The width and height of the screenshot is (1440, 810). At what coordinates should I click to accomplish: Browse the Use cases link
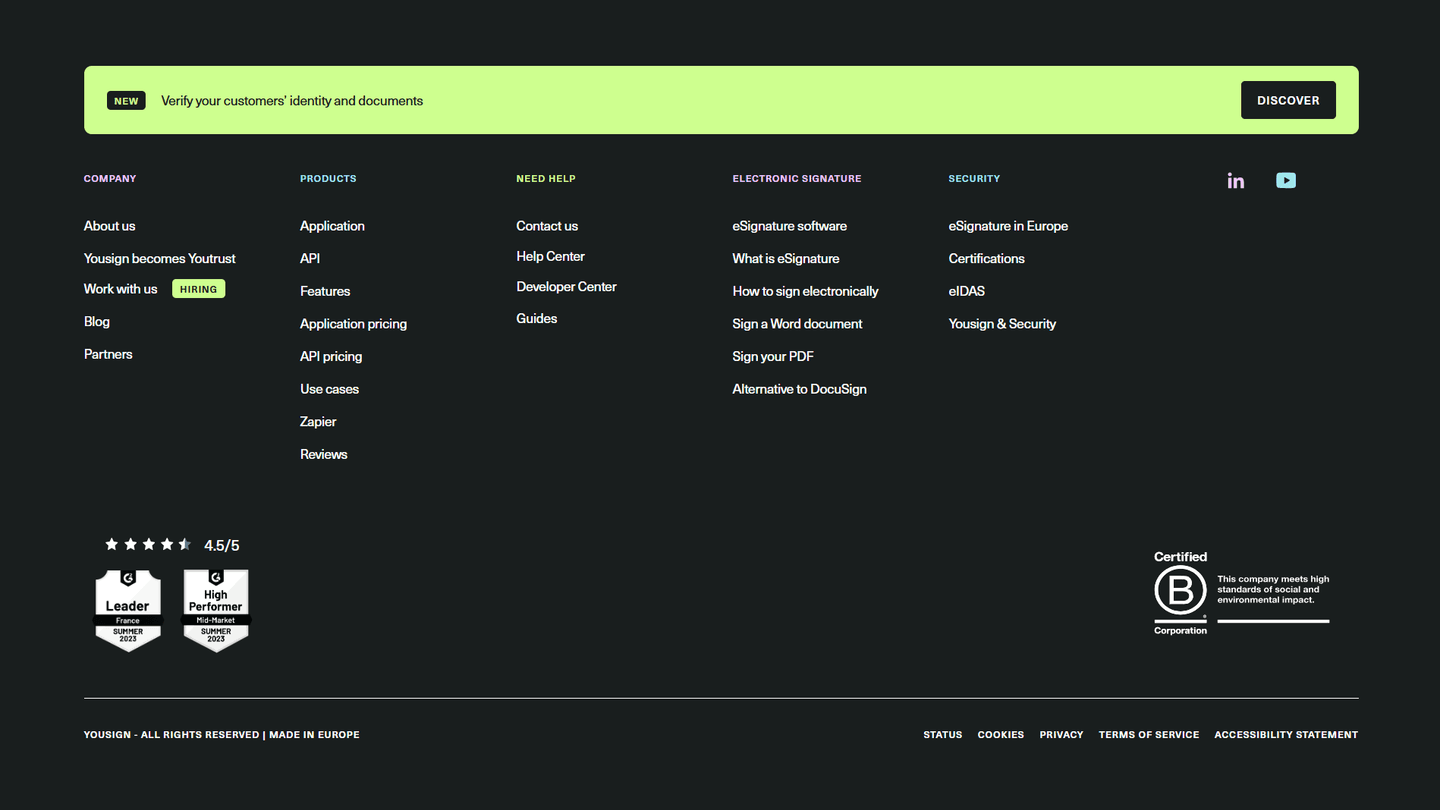coord(329,389)
